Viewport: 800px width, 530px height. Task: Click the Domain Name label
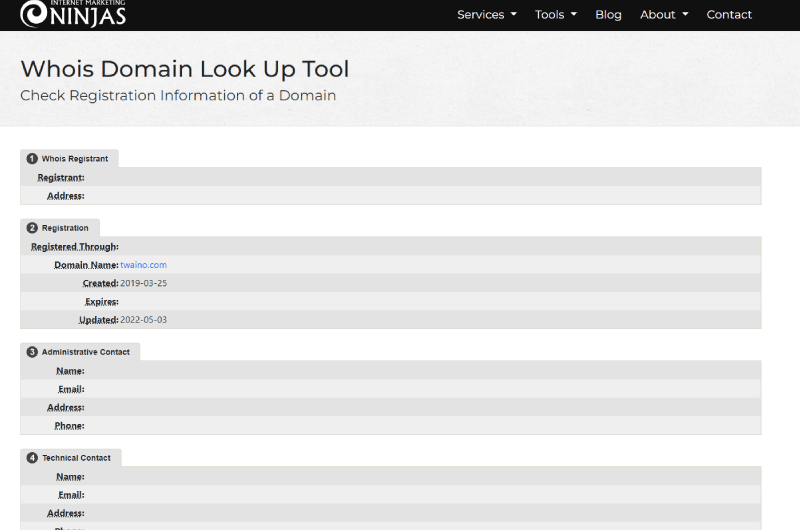tap(86, 265)
